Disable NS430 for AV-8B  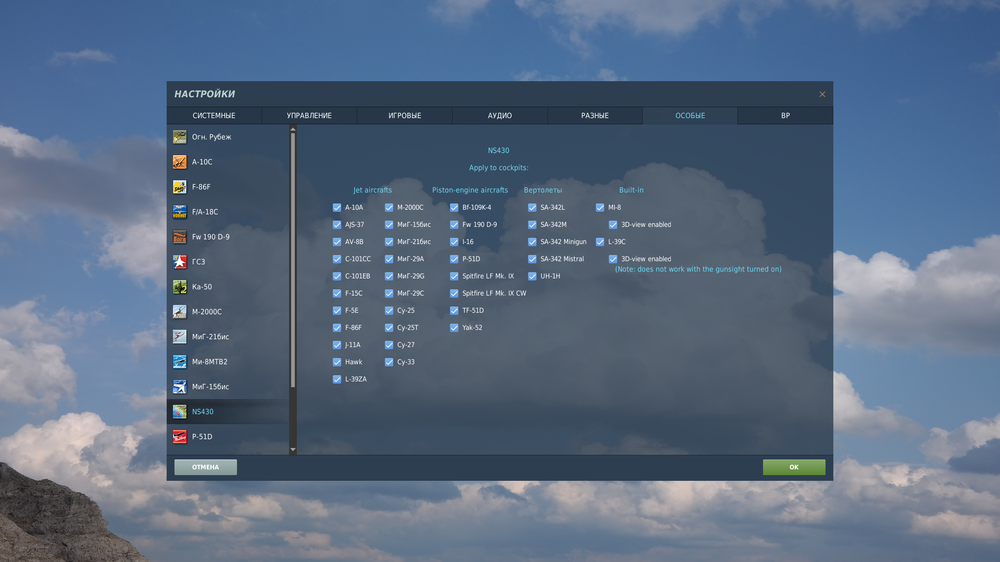[337, 242]
